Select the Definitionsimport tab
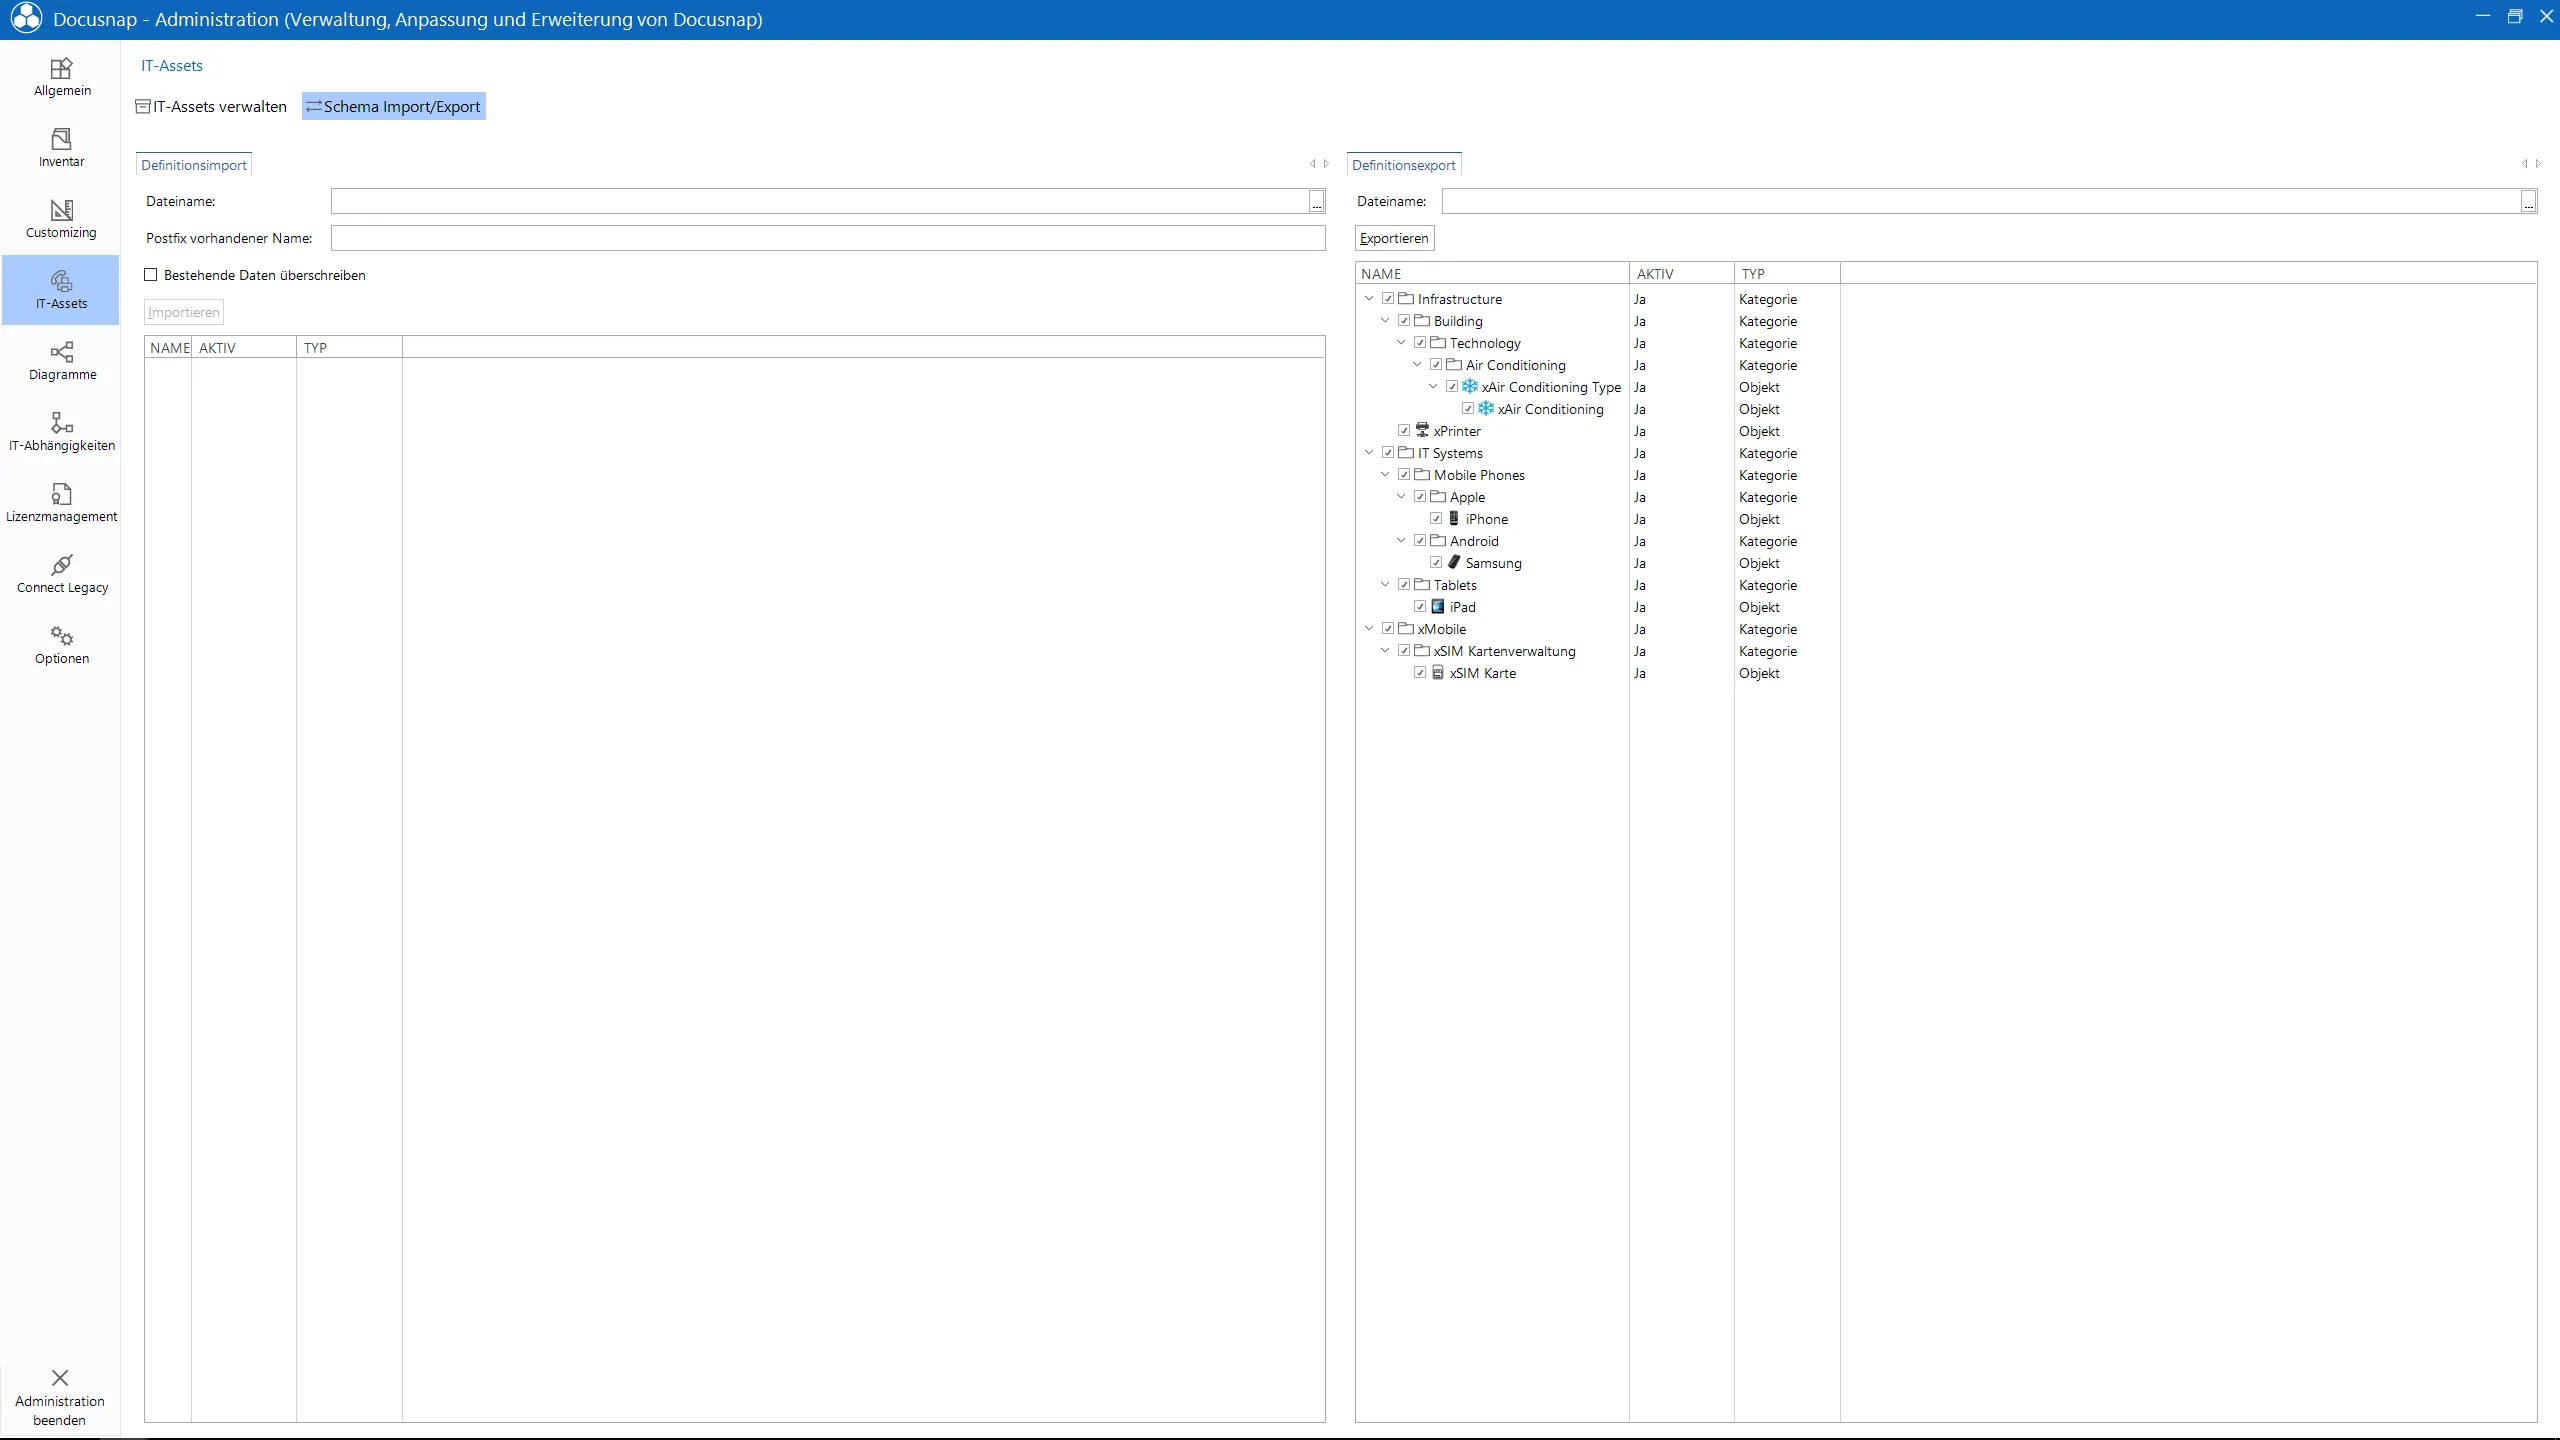 [x=194, y=165]
